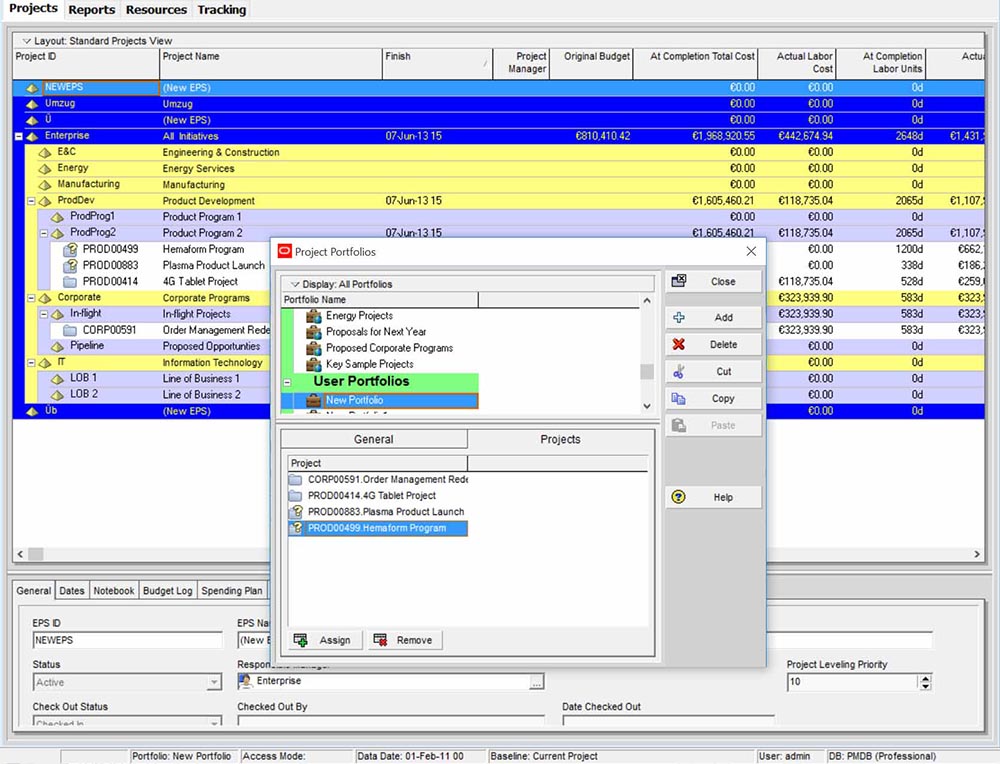This screenshot has height=764, width=1000.
Task: Click the EPS ID input field
Action: click(127, 640)
